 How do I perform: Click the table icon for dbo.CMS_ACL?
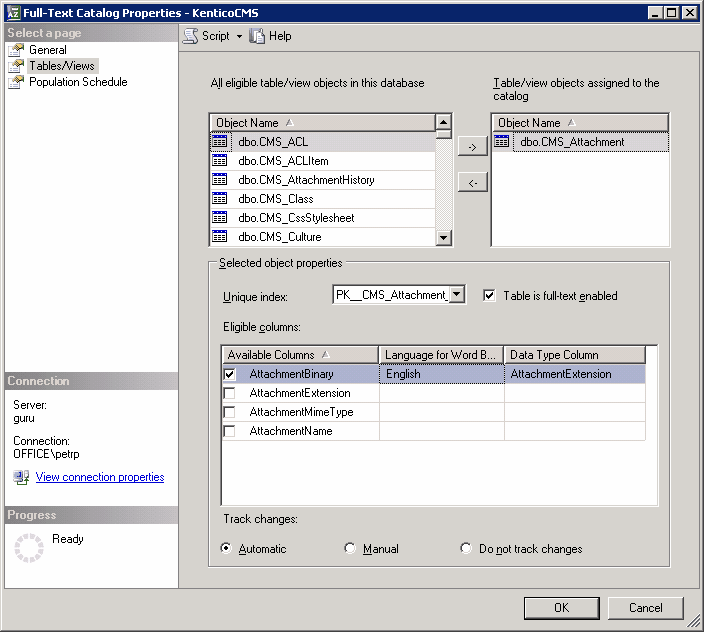220,141
